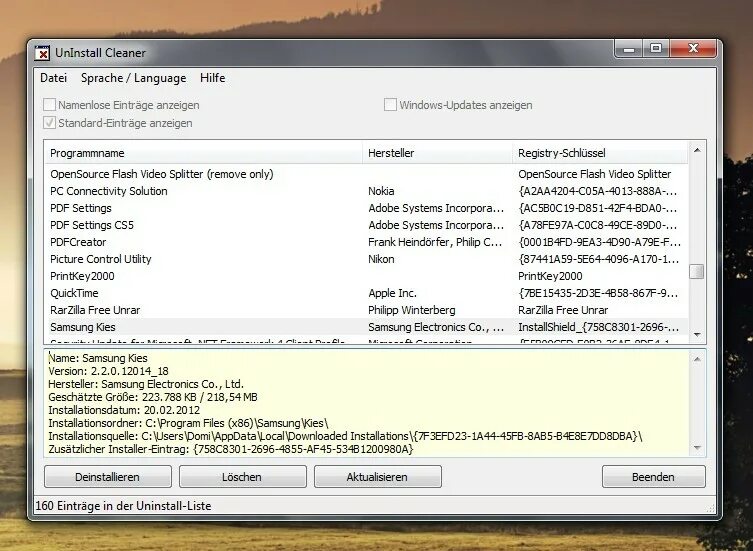Image resolution: width=753 pixels, height=551 pixels.
Task: Click the details pane scroll-down arrow
Action: [x=697, y=448]
